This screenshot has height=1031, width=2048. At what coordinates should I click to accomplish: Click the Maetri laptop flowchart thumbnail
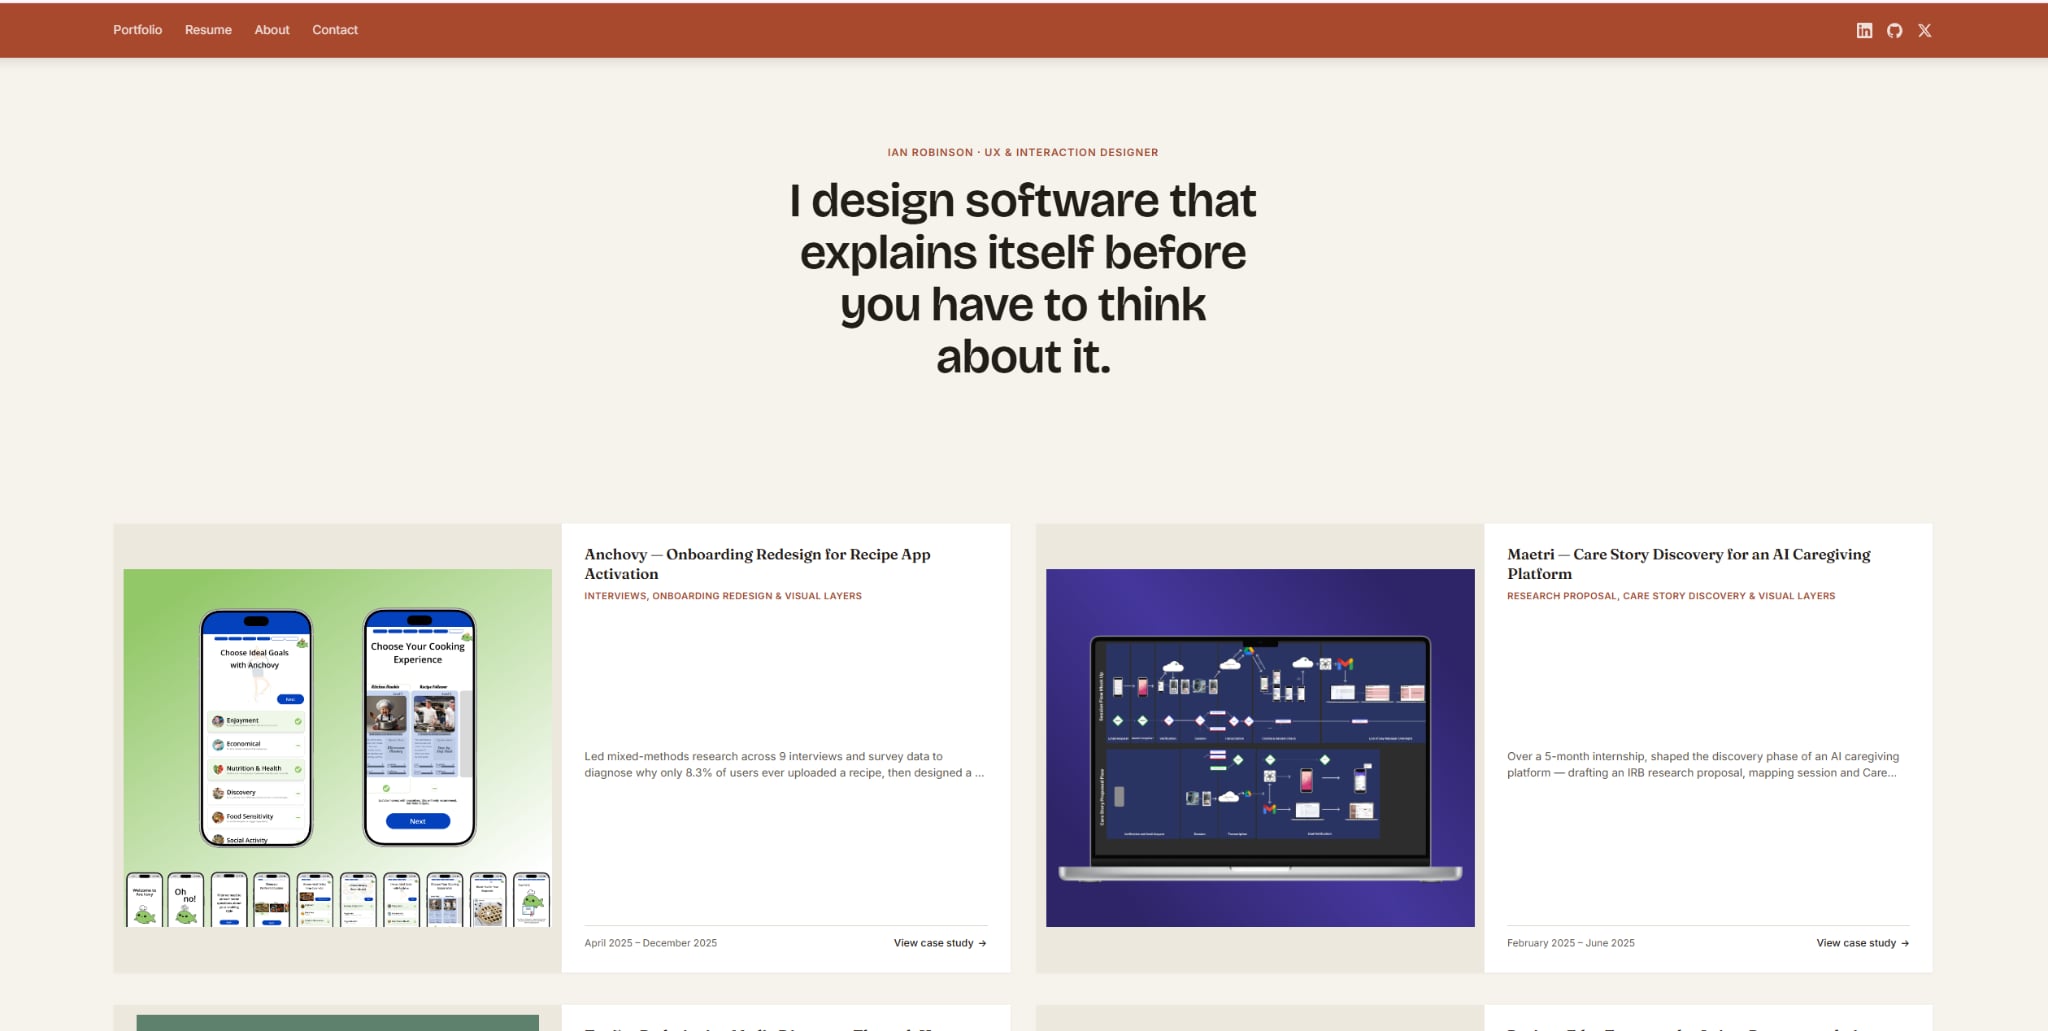(x=1260, y=748)
